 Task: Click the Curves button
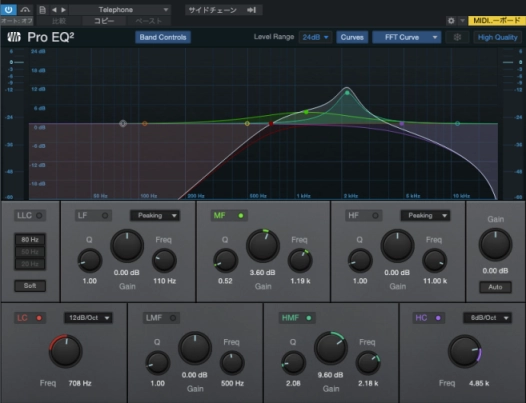352,37
